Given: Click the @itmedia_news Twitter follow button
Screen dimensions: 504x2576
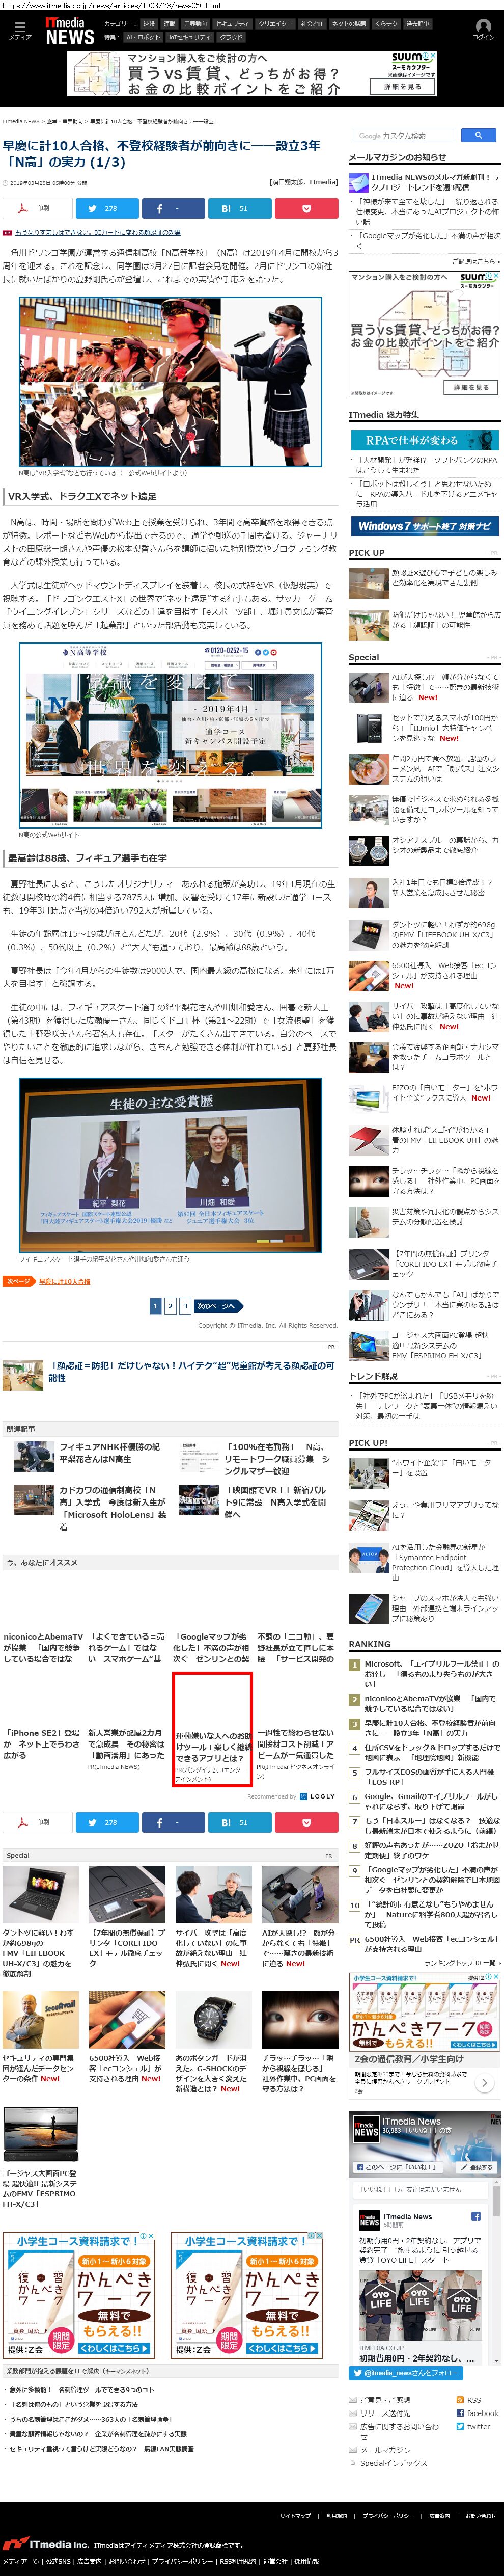Looking at the screenshot, I should pos(404,2373).
